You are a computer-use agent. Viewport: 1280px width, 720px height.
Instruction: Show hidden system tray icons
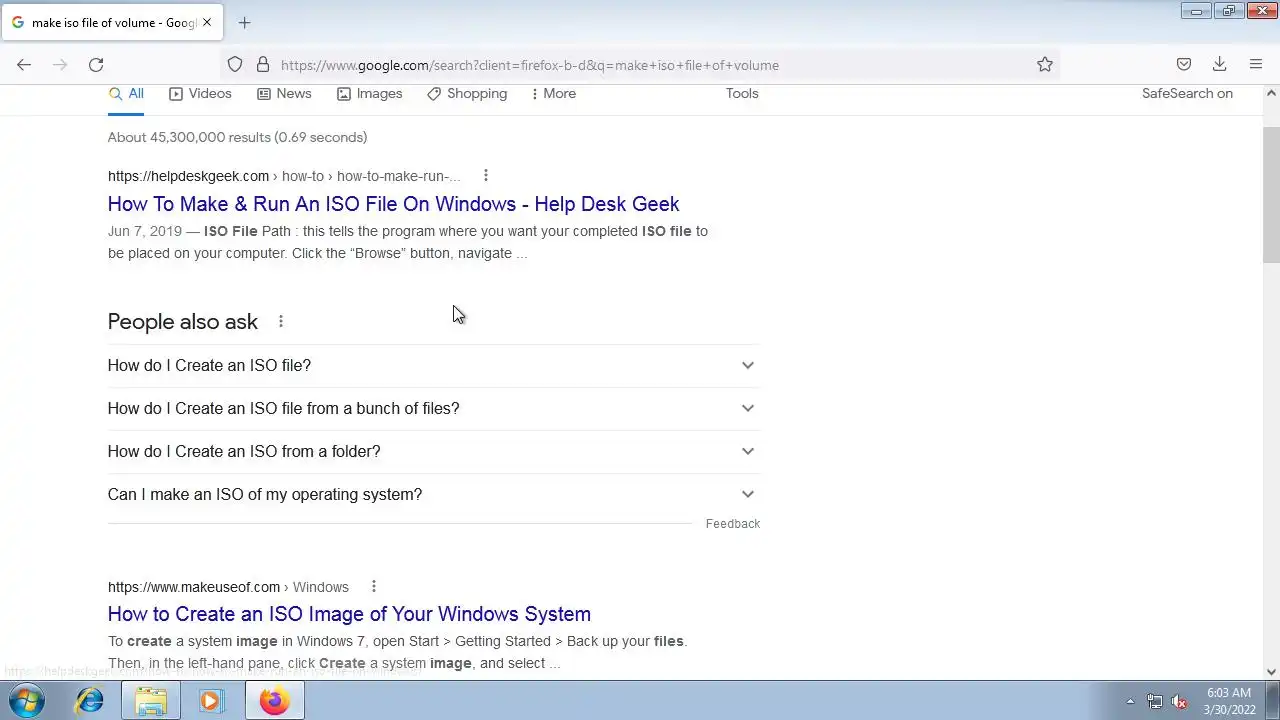[x=1130, y=702]
